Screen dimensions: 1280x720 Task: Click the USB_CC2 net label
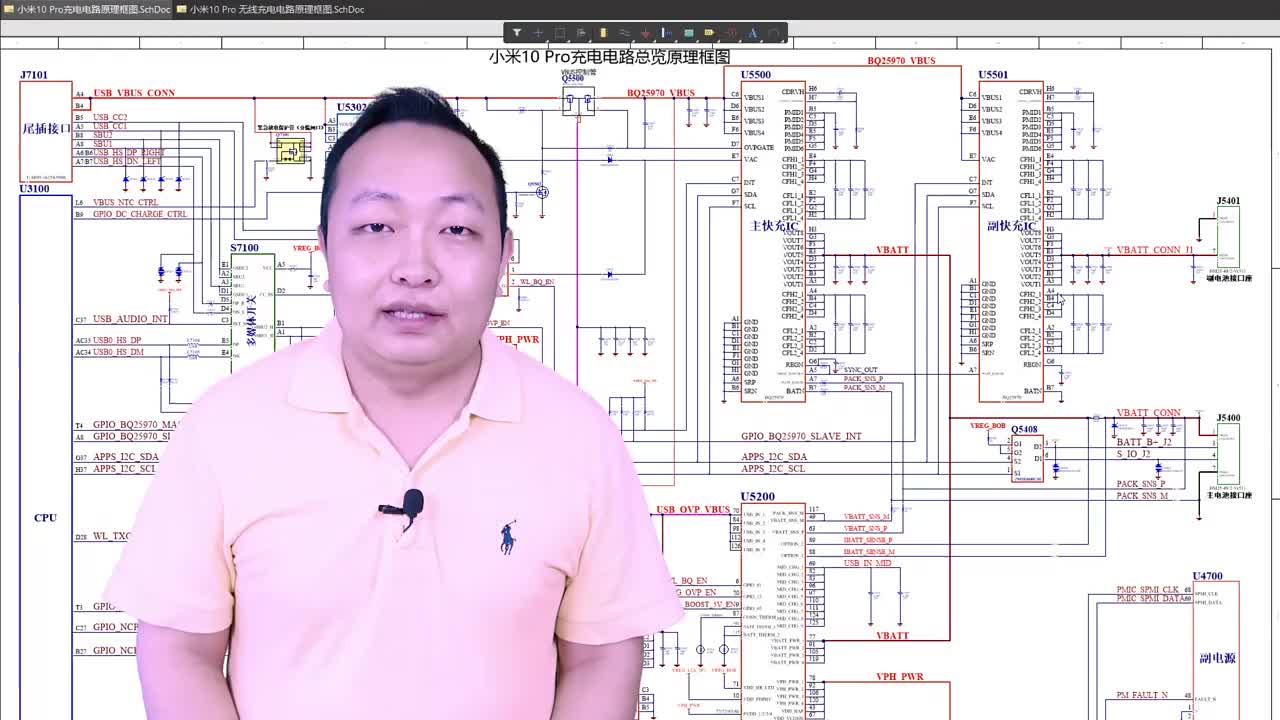(x=110, y=118)
